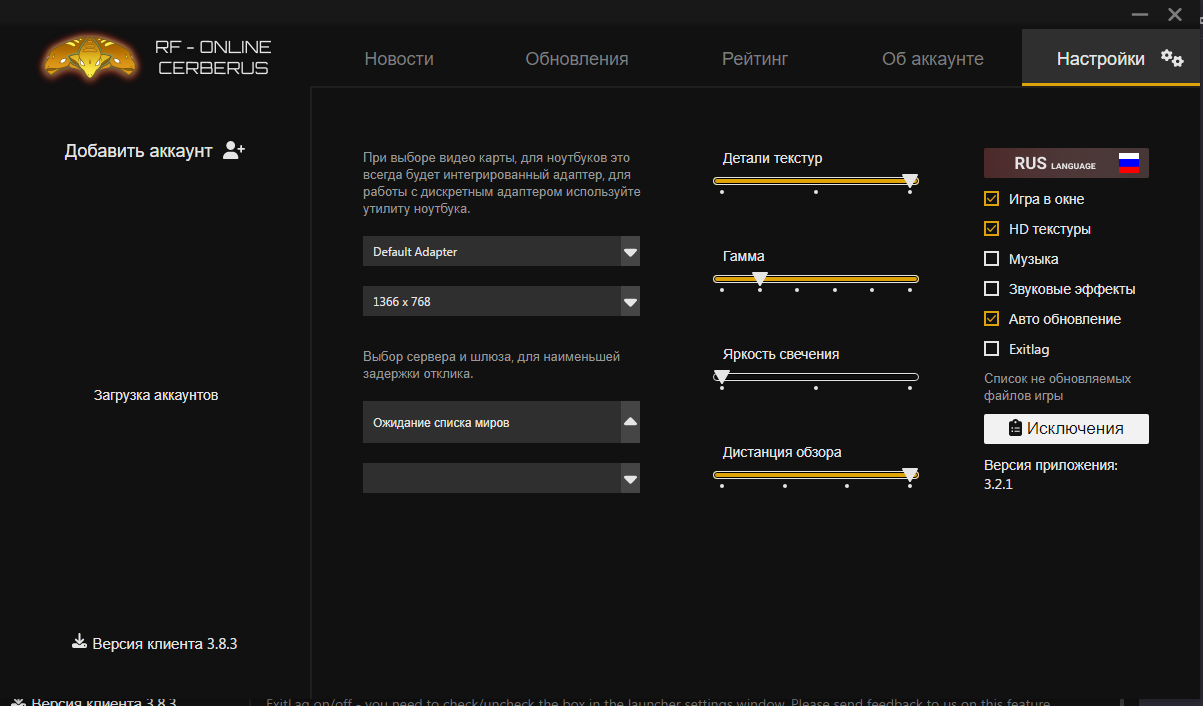1203x706 pixels.
Task: Click the settings gears icon
Action: point(1172,58)
